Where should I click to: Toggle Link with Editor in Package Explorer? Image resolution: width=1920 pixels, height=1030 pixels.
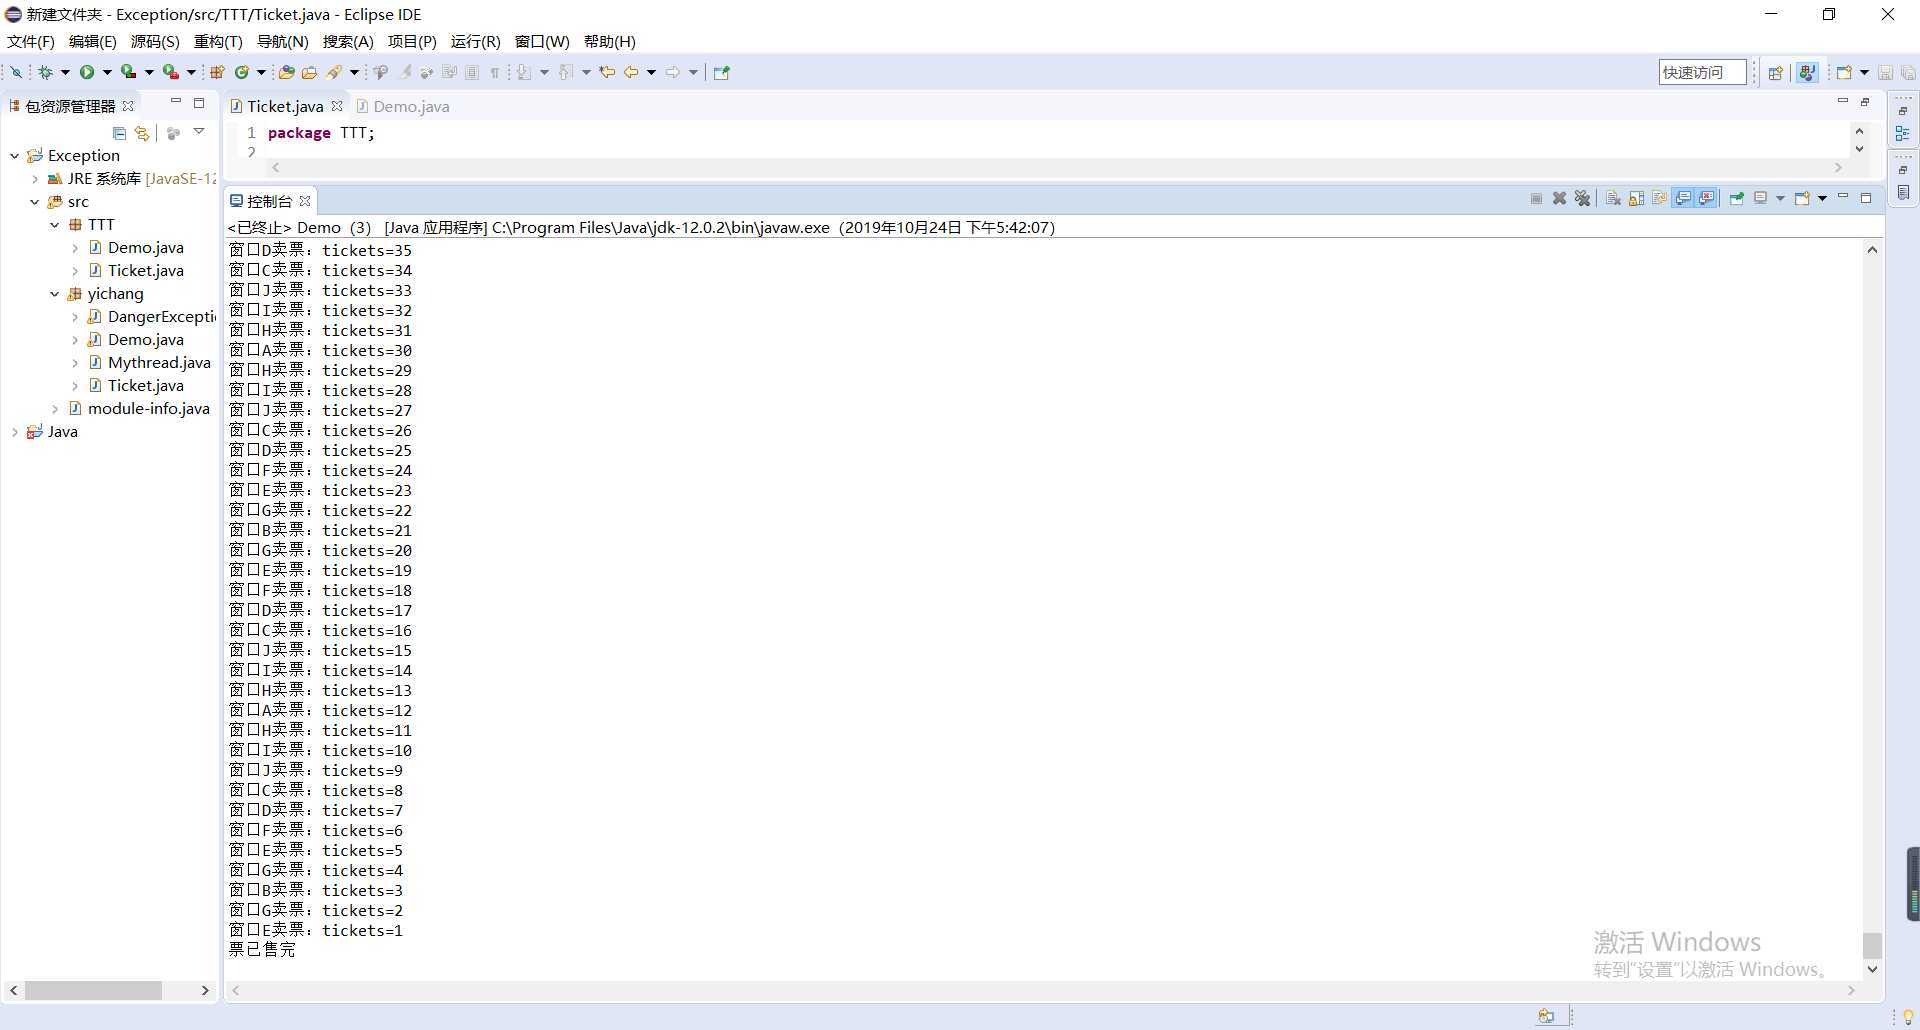click(x=142, y=133)
